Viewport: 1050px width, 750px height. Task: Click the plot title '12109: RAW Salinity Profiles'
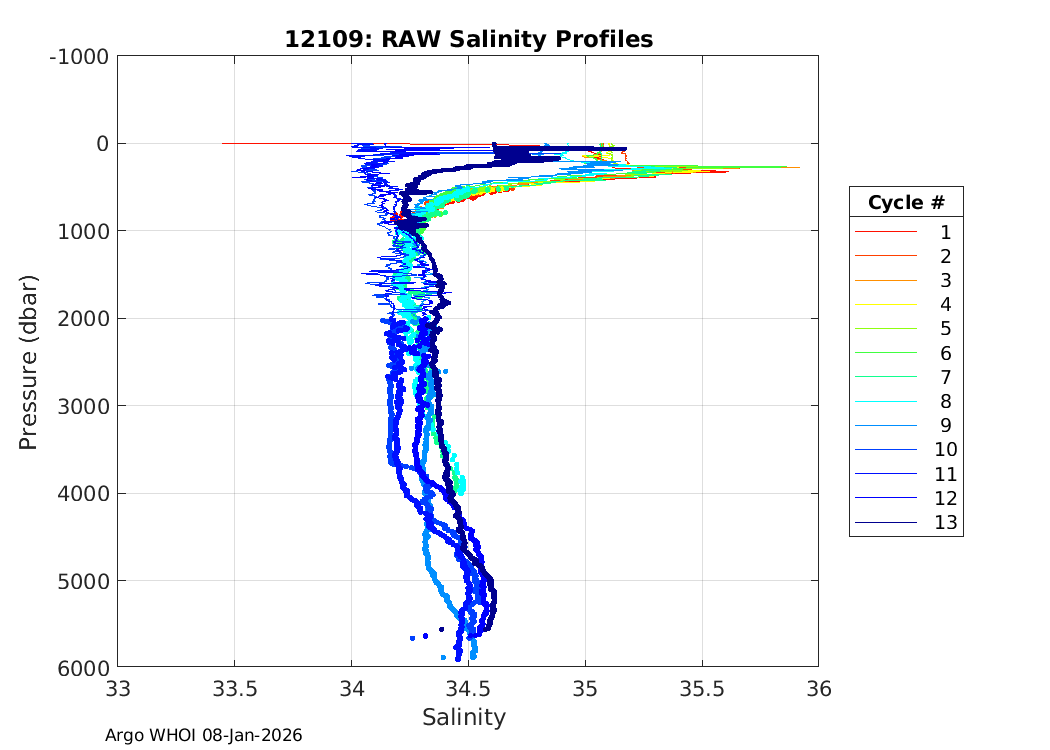[468, 39]
